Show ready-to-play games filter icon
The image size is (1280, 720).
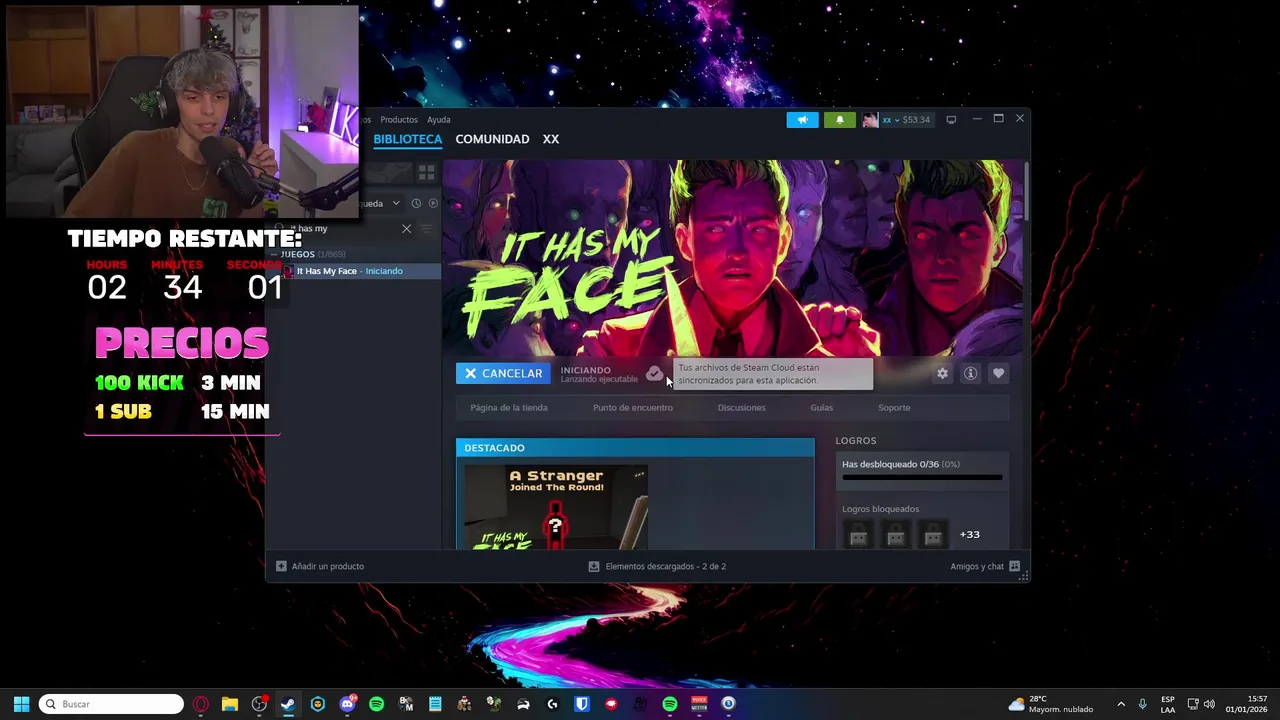433,203
